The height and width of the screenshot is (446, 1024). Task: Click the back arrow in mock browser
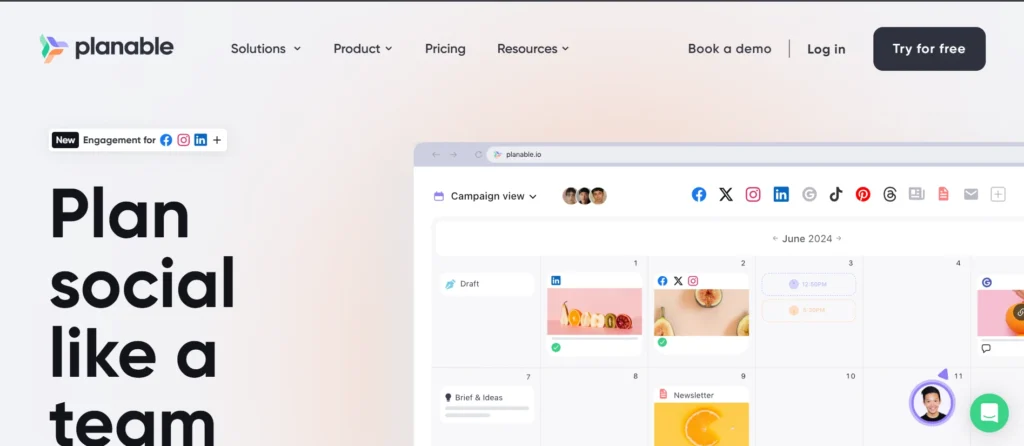436,155
